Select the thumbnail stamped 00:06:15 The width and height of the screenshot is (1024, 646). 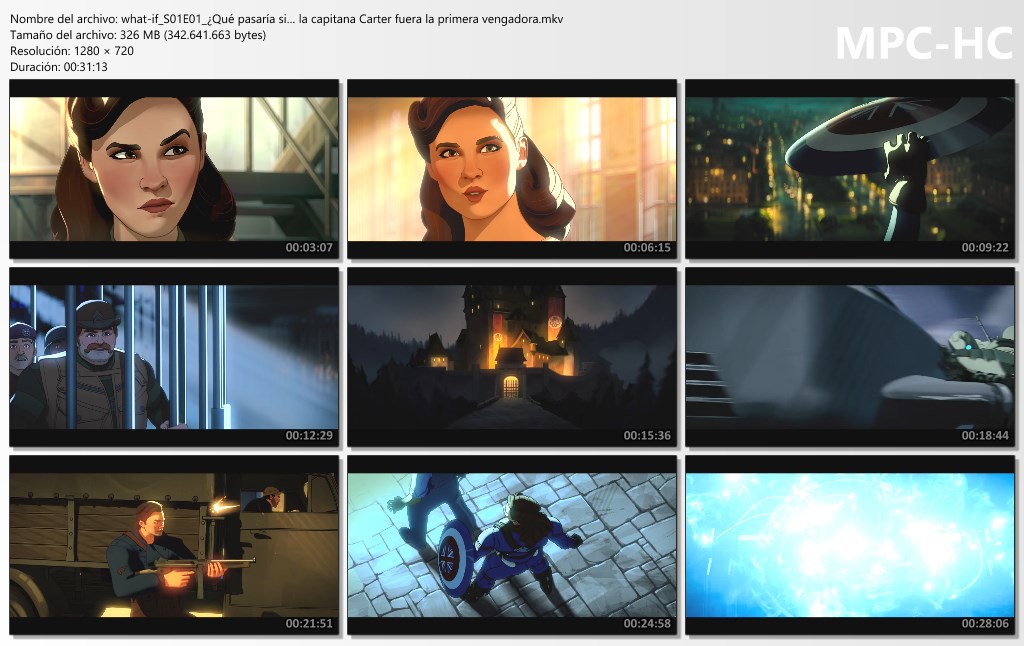(512, 169)
